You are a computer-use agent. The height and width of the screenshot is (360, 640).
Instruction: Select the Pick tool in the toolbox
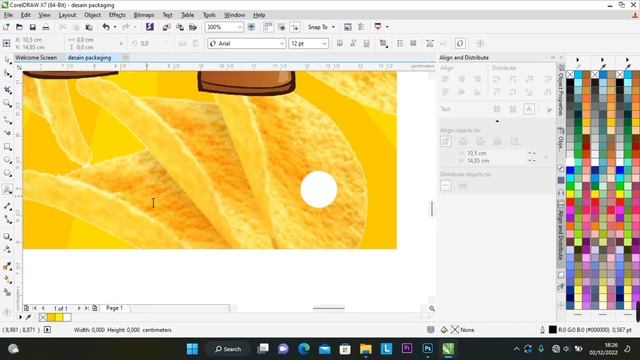pyautogui.click(x=7, y=60)
